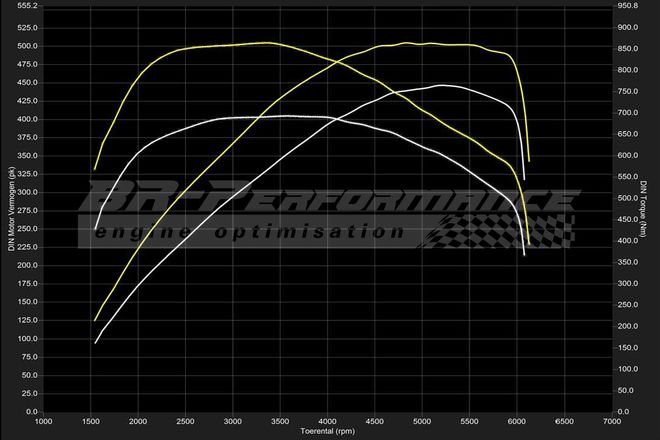Click the 800.0 label on right axis
660x440 pixels.
pyautogui.click(x=629, y=70)
